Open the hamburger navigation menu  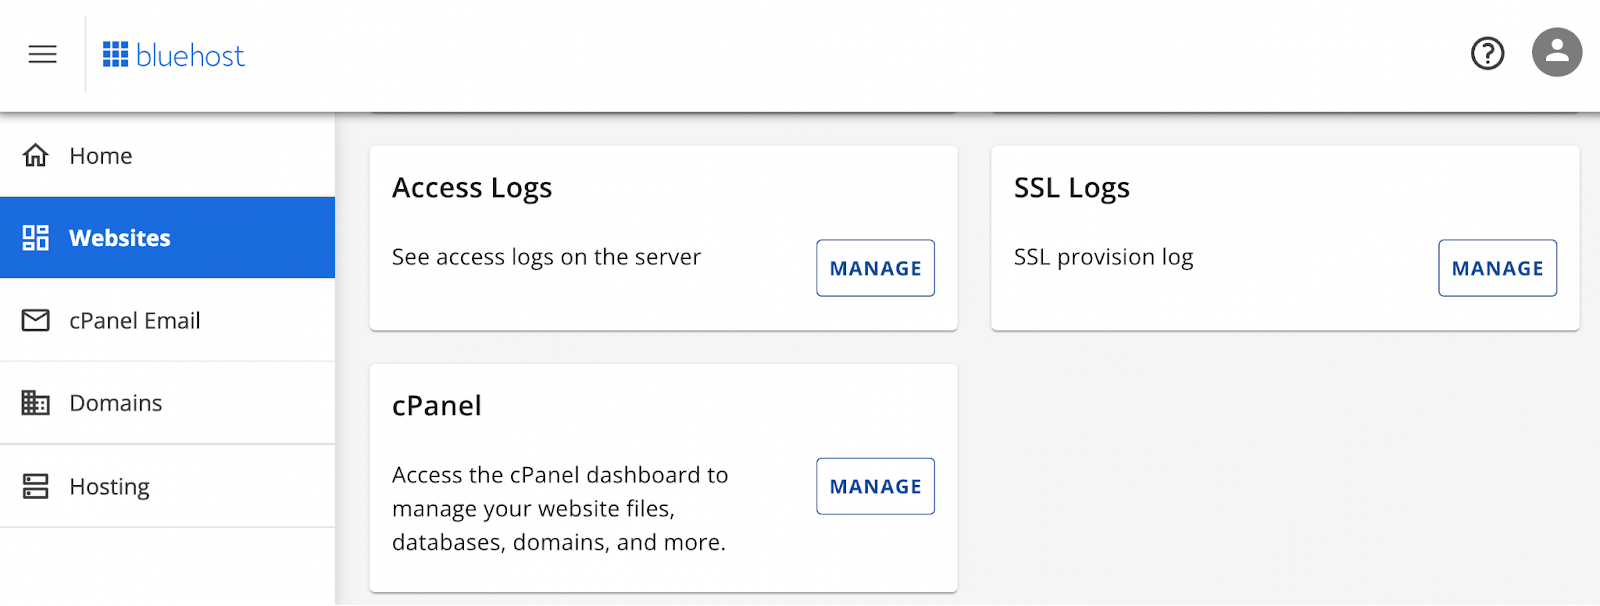(42, 54)
